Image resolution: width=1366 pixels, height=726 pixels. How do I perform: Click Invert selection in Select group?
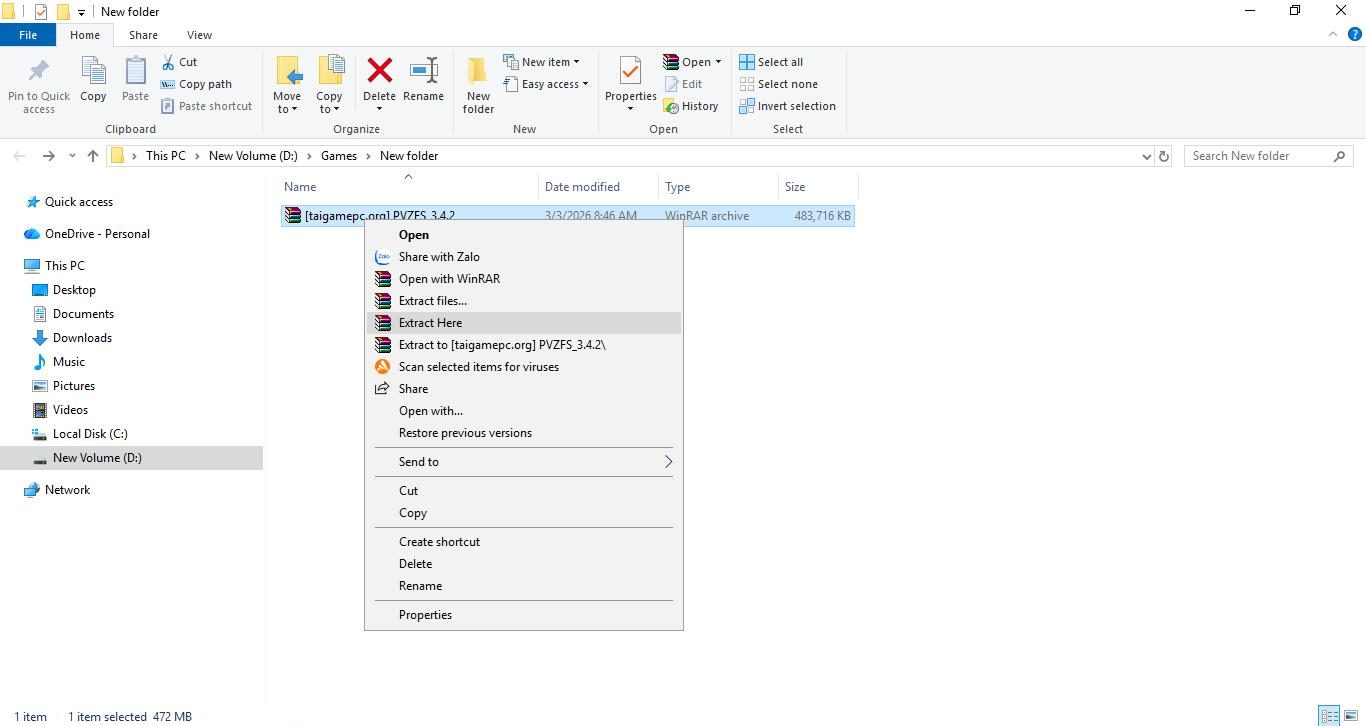point(788,106)
